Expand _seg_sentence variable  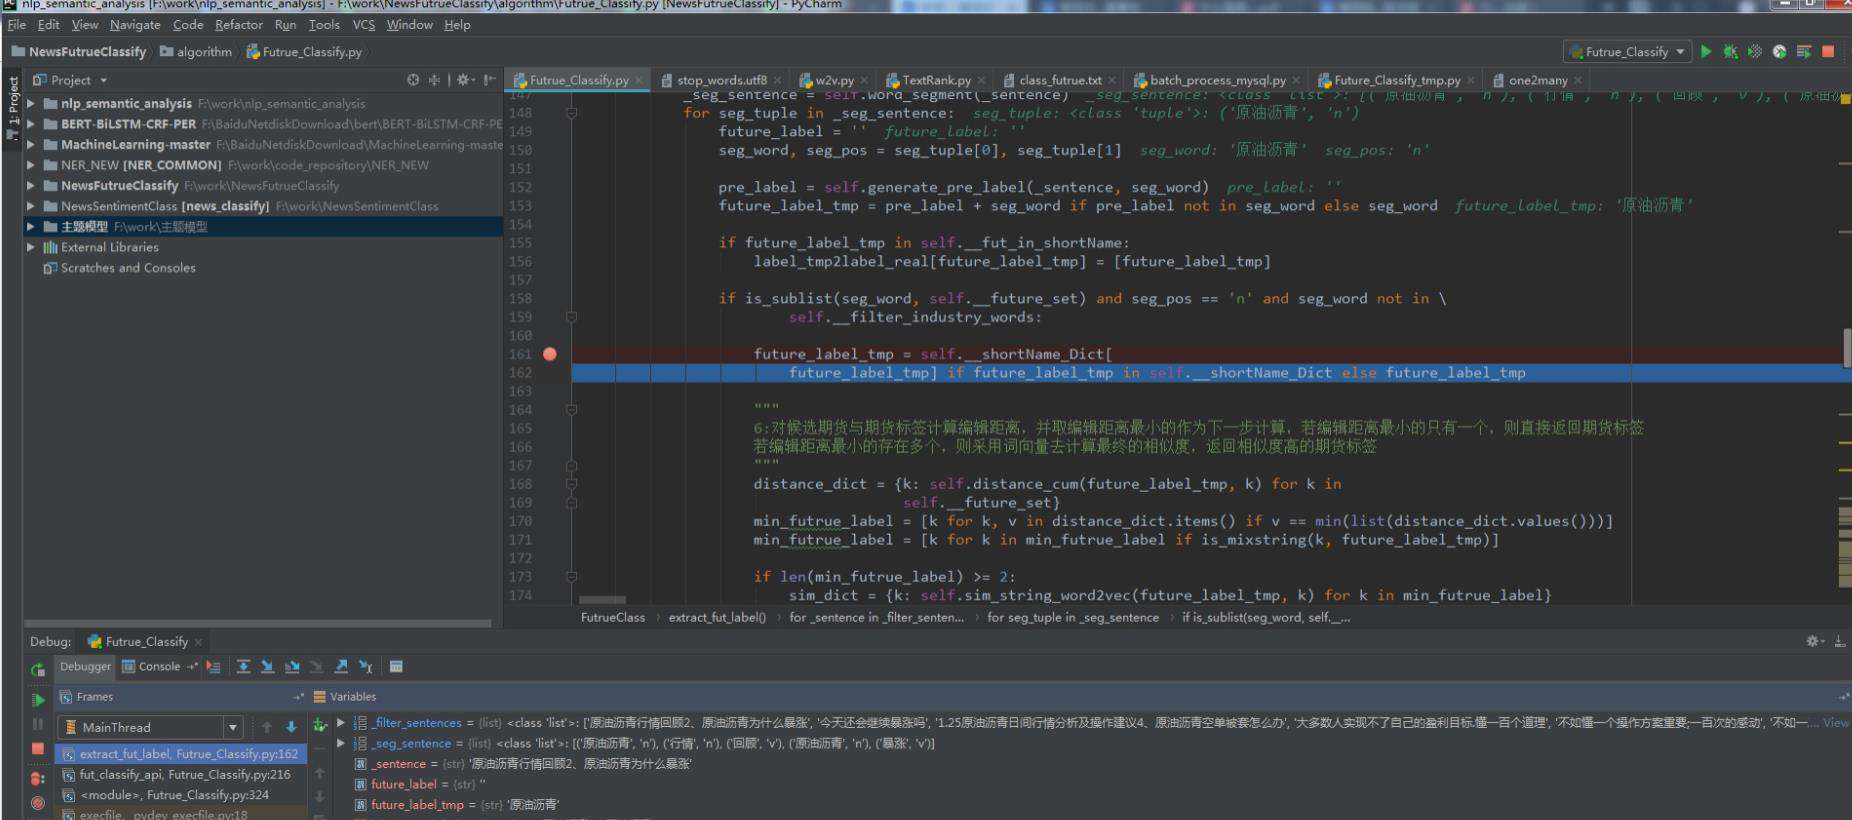[x=340, y=743]
